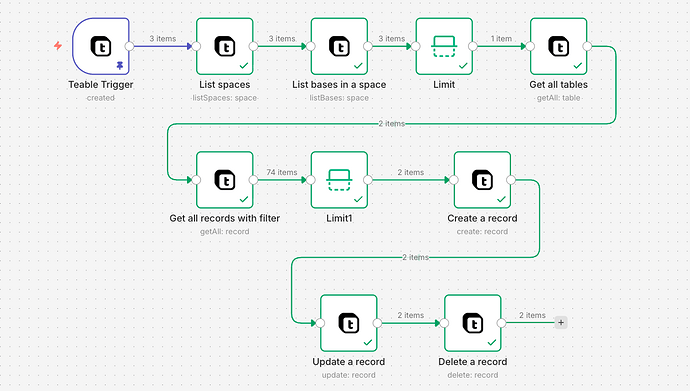Select the Delete a record node
This screenshot has width=690, height=391.
click(x=473, y=323)
